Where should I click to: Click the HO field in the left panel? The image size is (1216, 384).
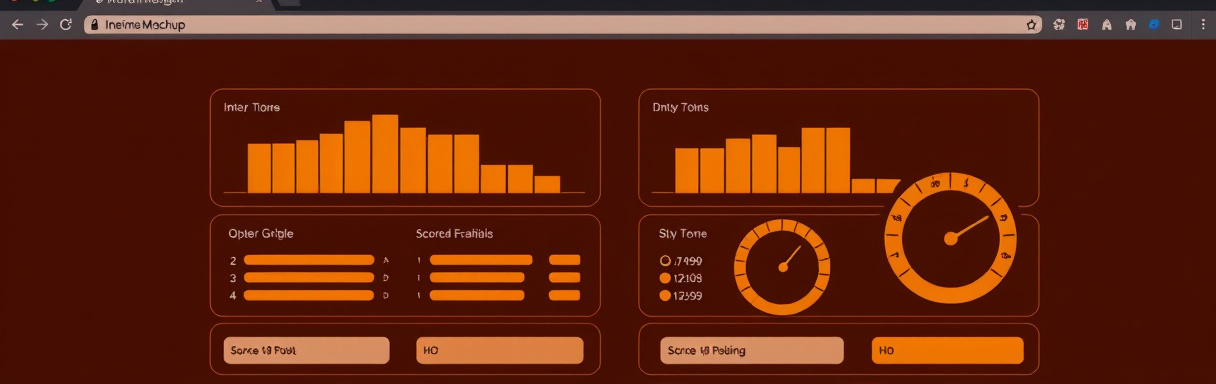[x=499, y=350]
